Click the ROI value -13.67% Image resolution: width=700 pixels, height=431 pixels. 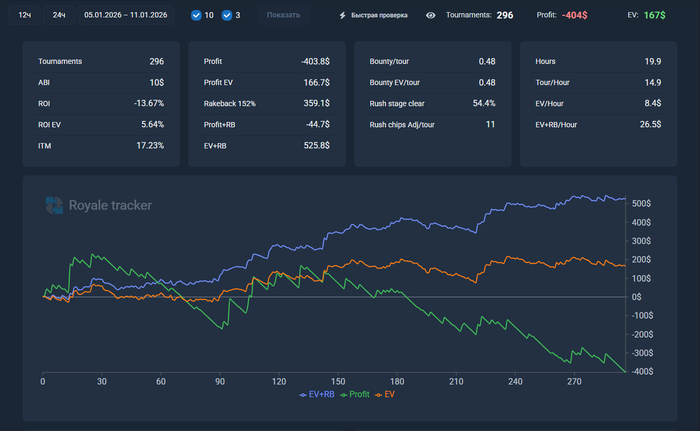click(x=149, y=103)
